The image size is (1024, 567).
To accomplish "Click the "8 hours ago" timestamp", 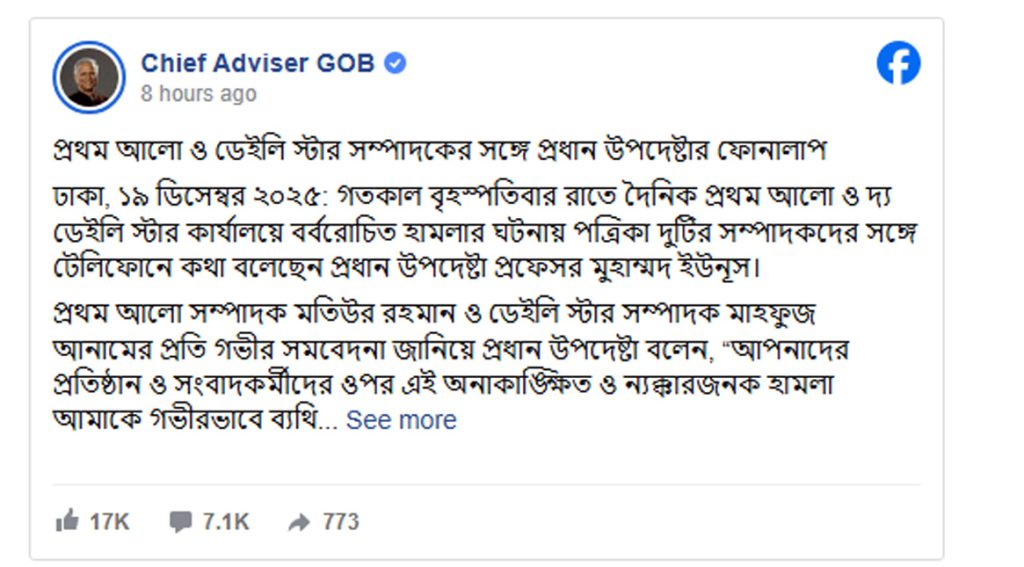I will [x=198, y=94].
